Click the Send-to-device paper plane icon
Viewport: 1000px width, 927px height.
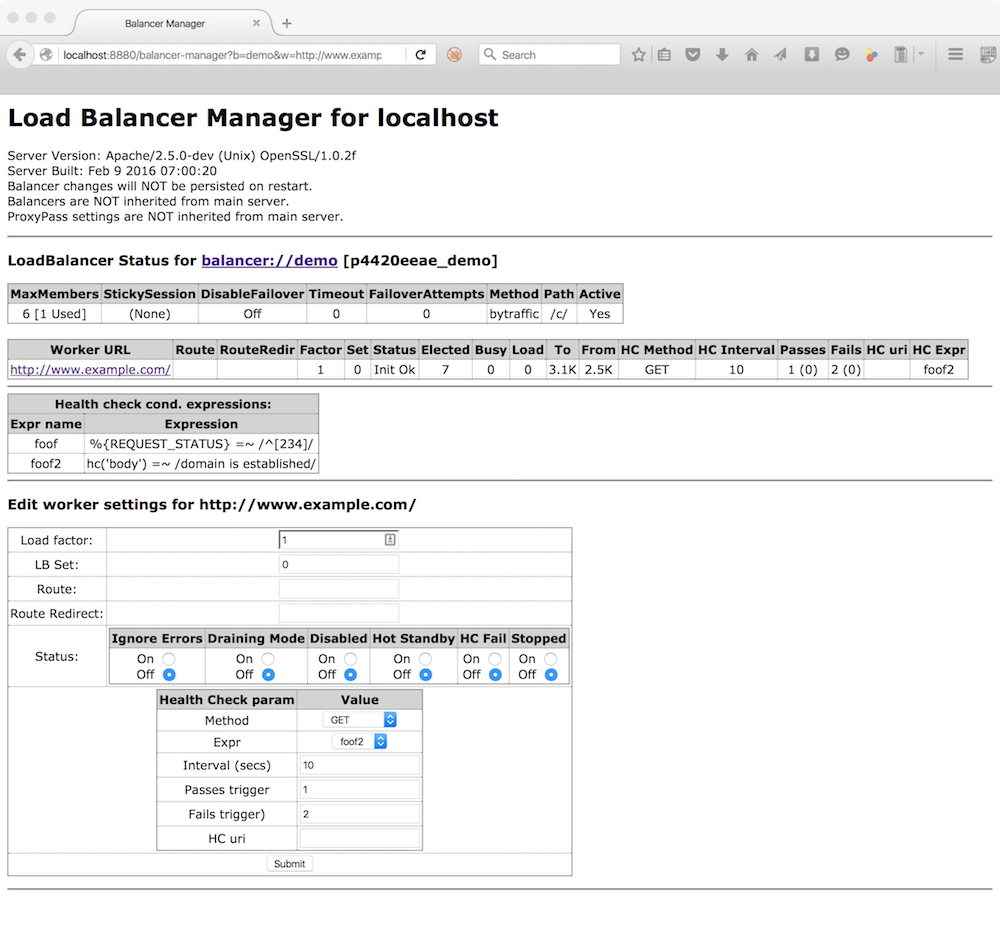pyautogui.click(x=780, y=55)
